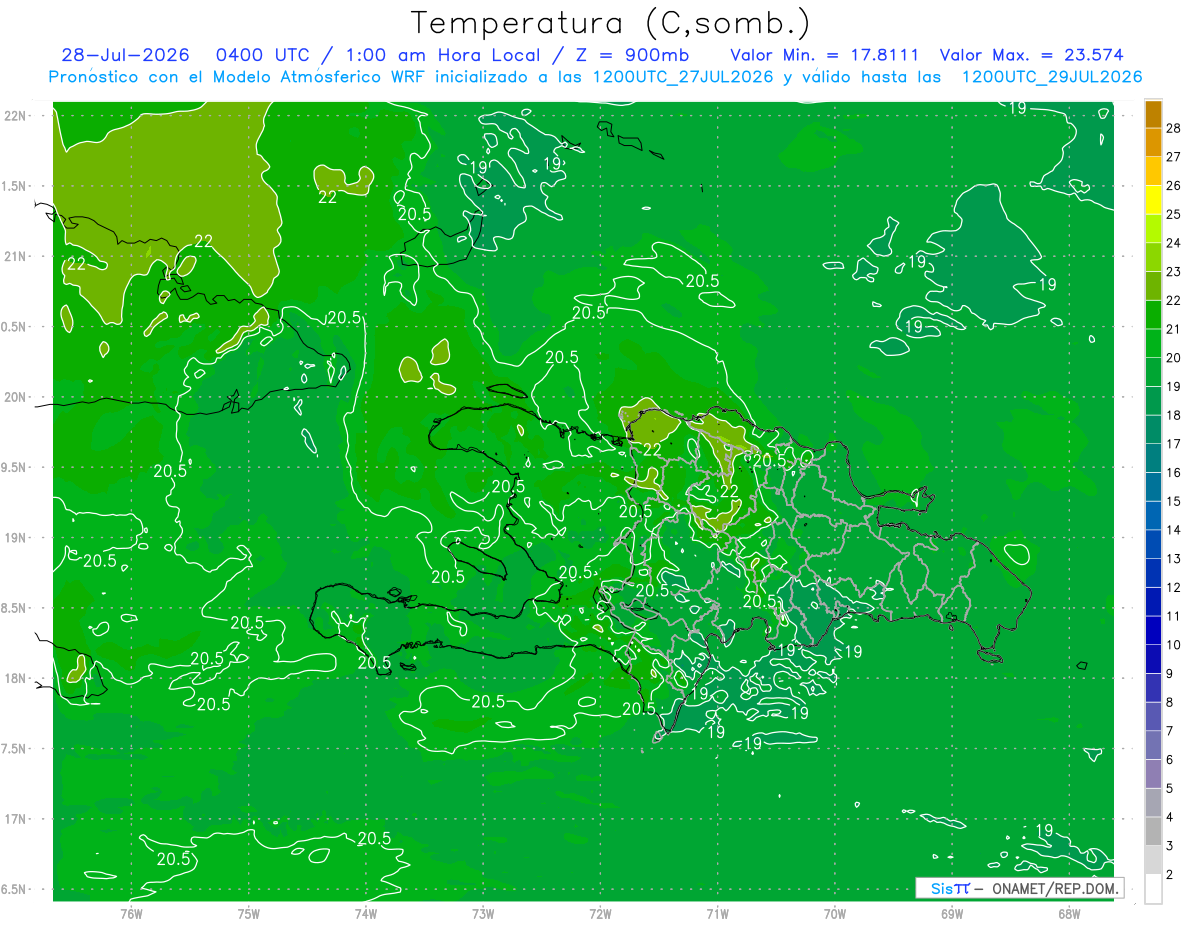
Task: Click the initialization time '1200UTC_27JUL2026'
Action: click(x=683, y=77)
